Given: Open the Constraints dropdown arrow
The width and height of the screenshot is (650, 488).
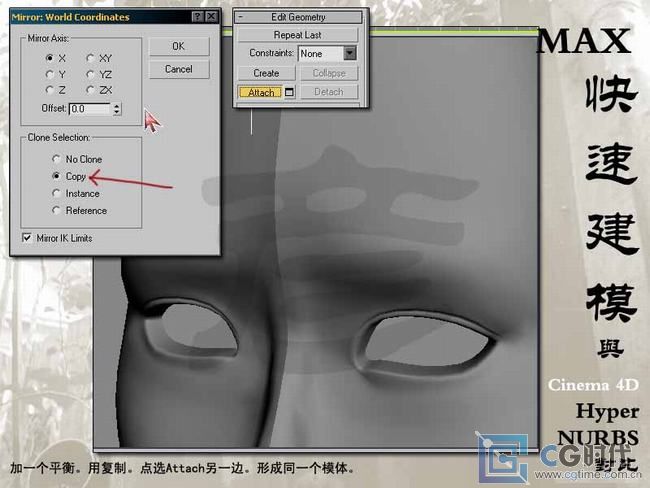Looking at the screenshot, I should (x=350, y=53).
